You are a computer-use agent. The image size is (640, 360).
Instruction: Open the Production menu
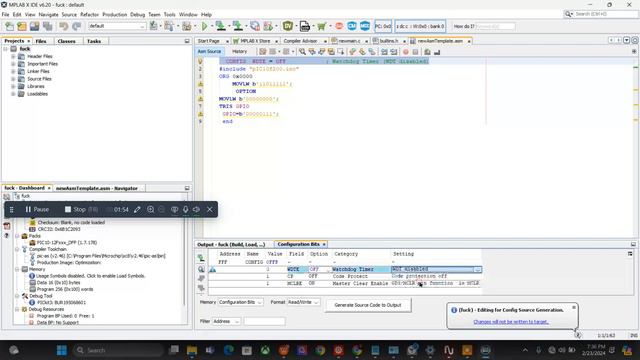pyautogui.click(x=115, y=14)
